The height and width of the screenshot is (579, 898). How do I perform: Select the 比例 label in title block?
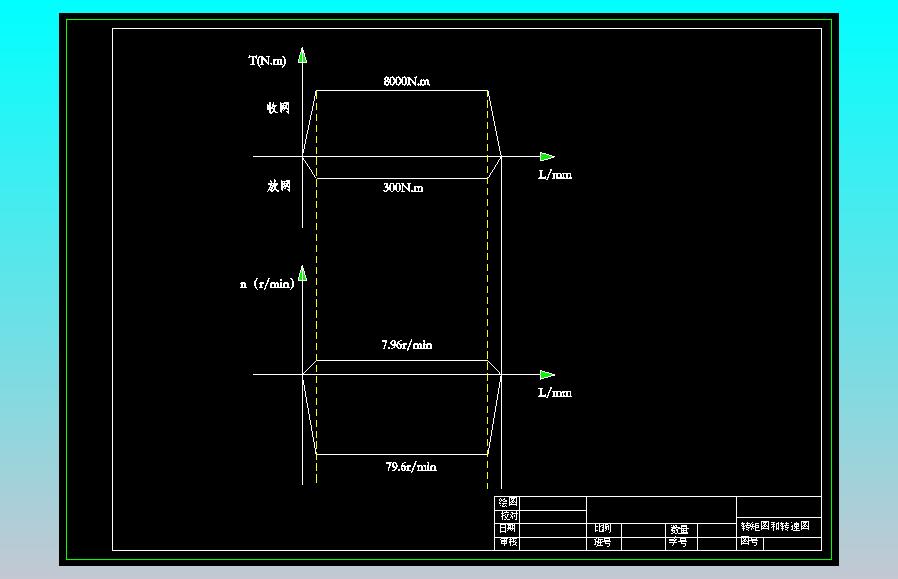(x=602, y=529)
